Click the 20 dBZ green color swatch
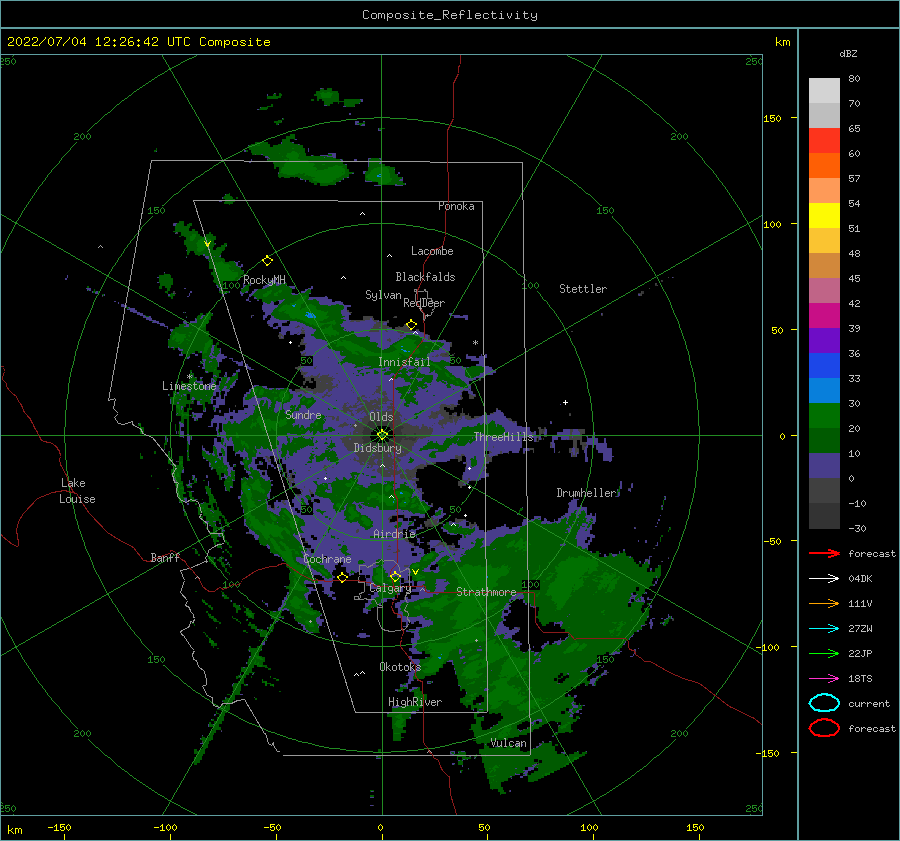The width and height of the screenshot is (900, 841). click(x=824, y=416)
